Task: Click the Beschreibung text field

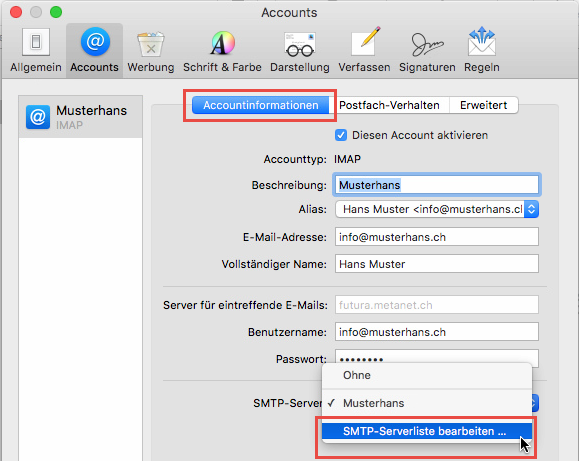Action: point(437,185)
